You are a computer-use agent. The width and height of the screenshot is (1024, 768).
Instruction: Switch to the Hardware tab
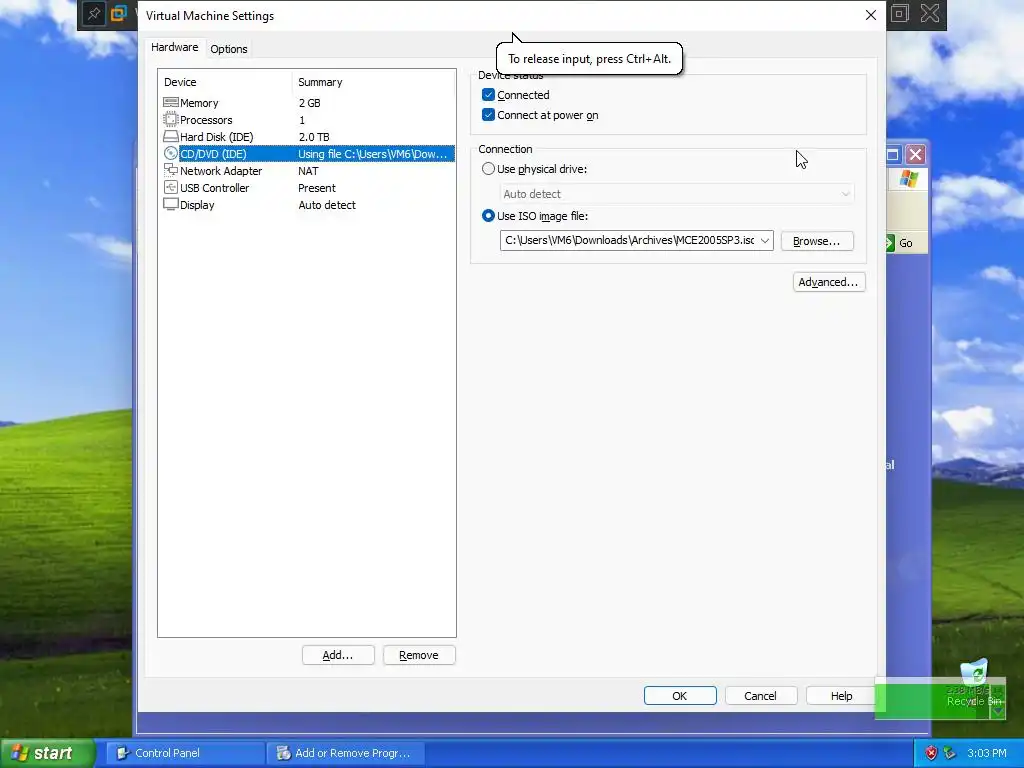point(174,47)
